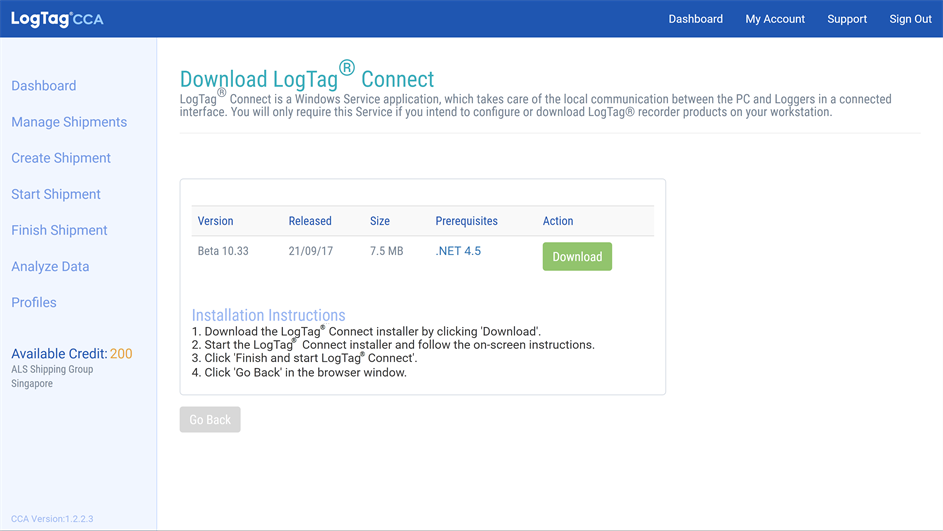Click the Available Credit: 200 text
The height and width of the screenshot is (531, 943).
(x=72, y=354)
